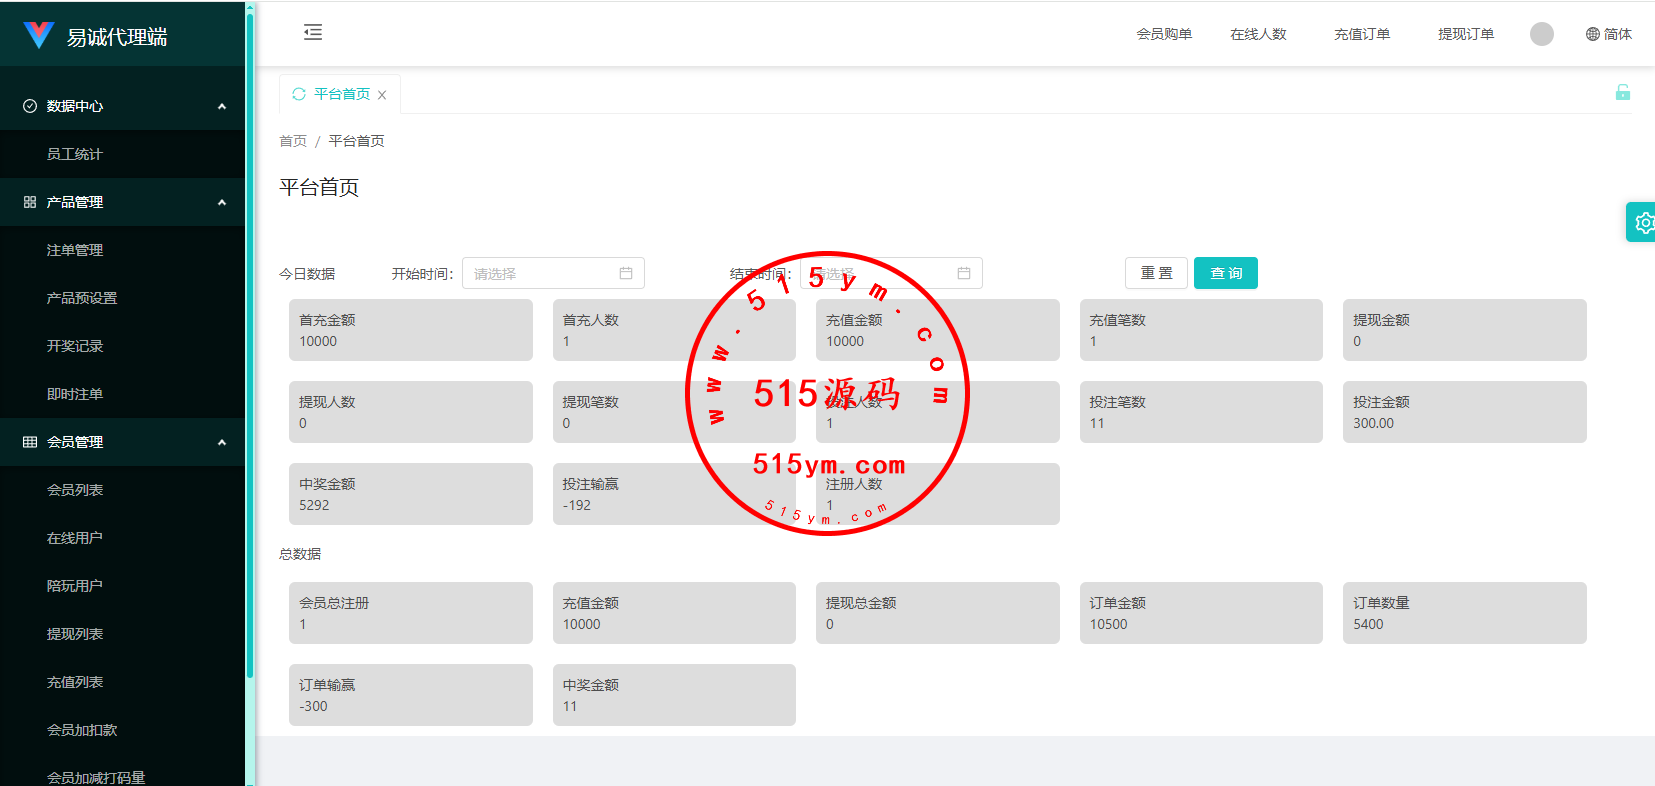This screenshot has height=786, width=1655.
Task: Open 员工统计 in the sidebar
Action: pyautogui.click(x=75, y=154)
